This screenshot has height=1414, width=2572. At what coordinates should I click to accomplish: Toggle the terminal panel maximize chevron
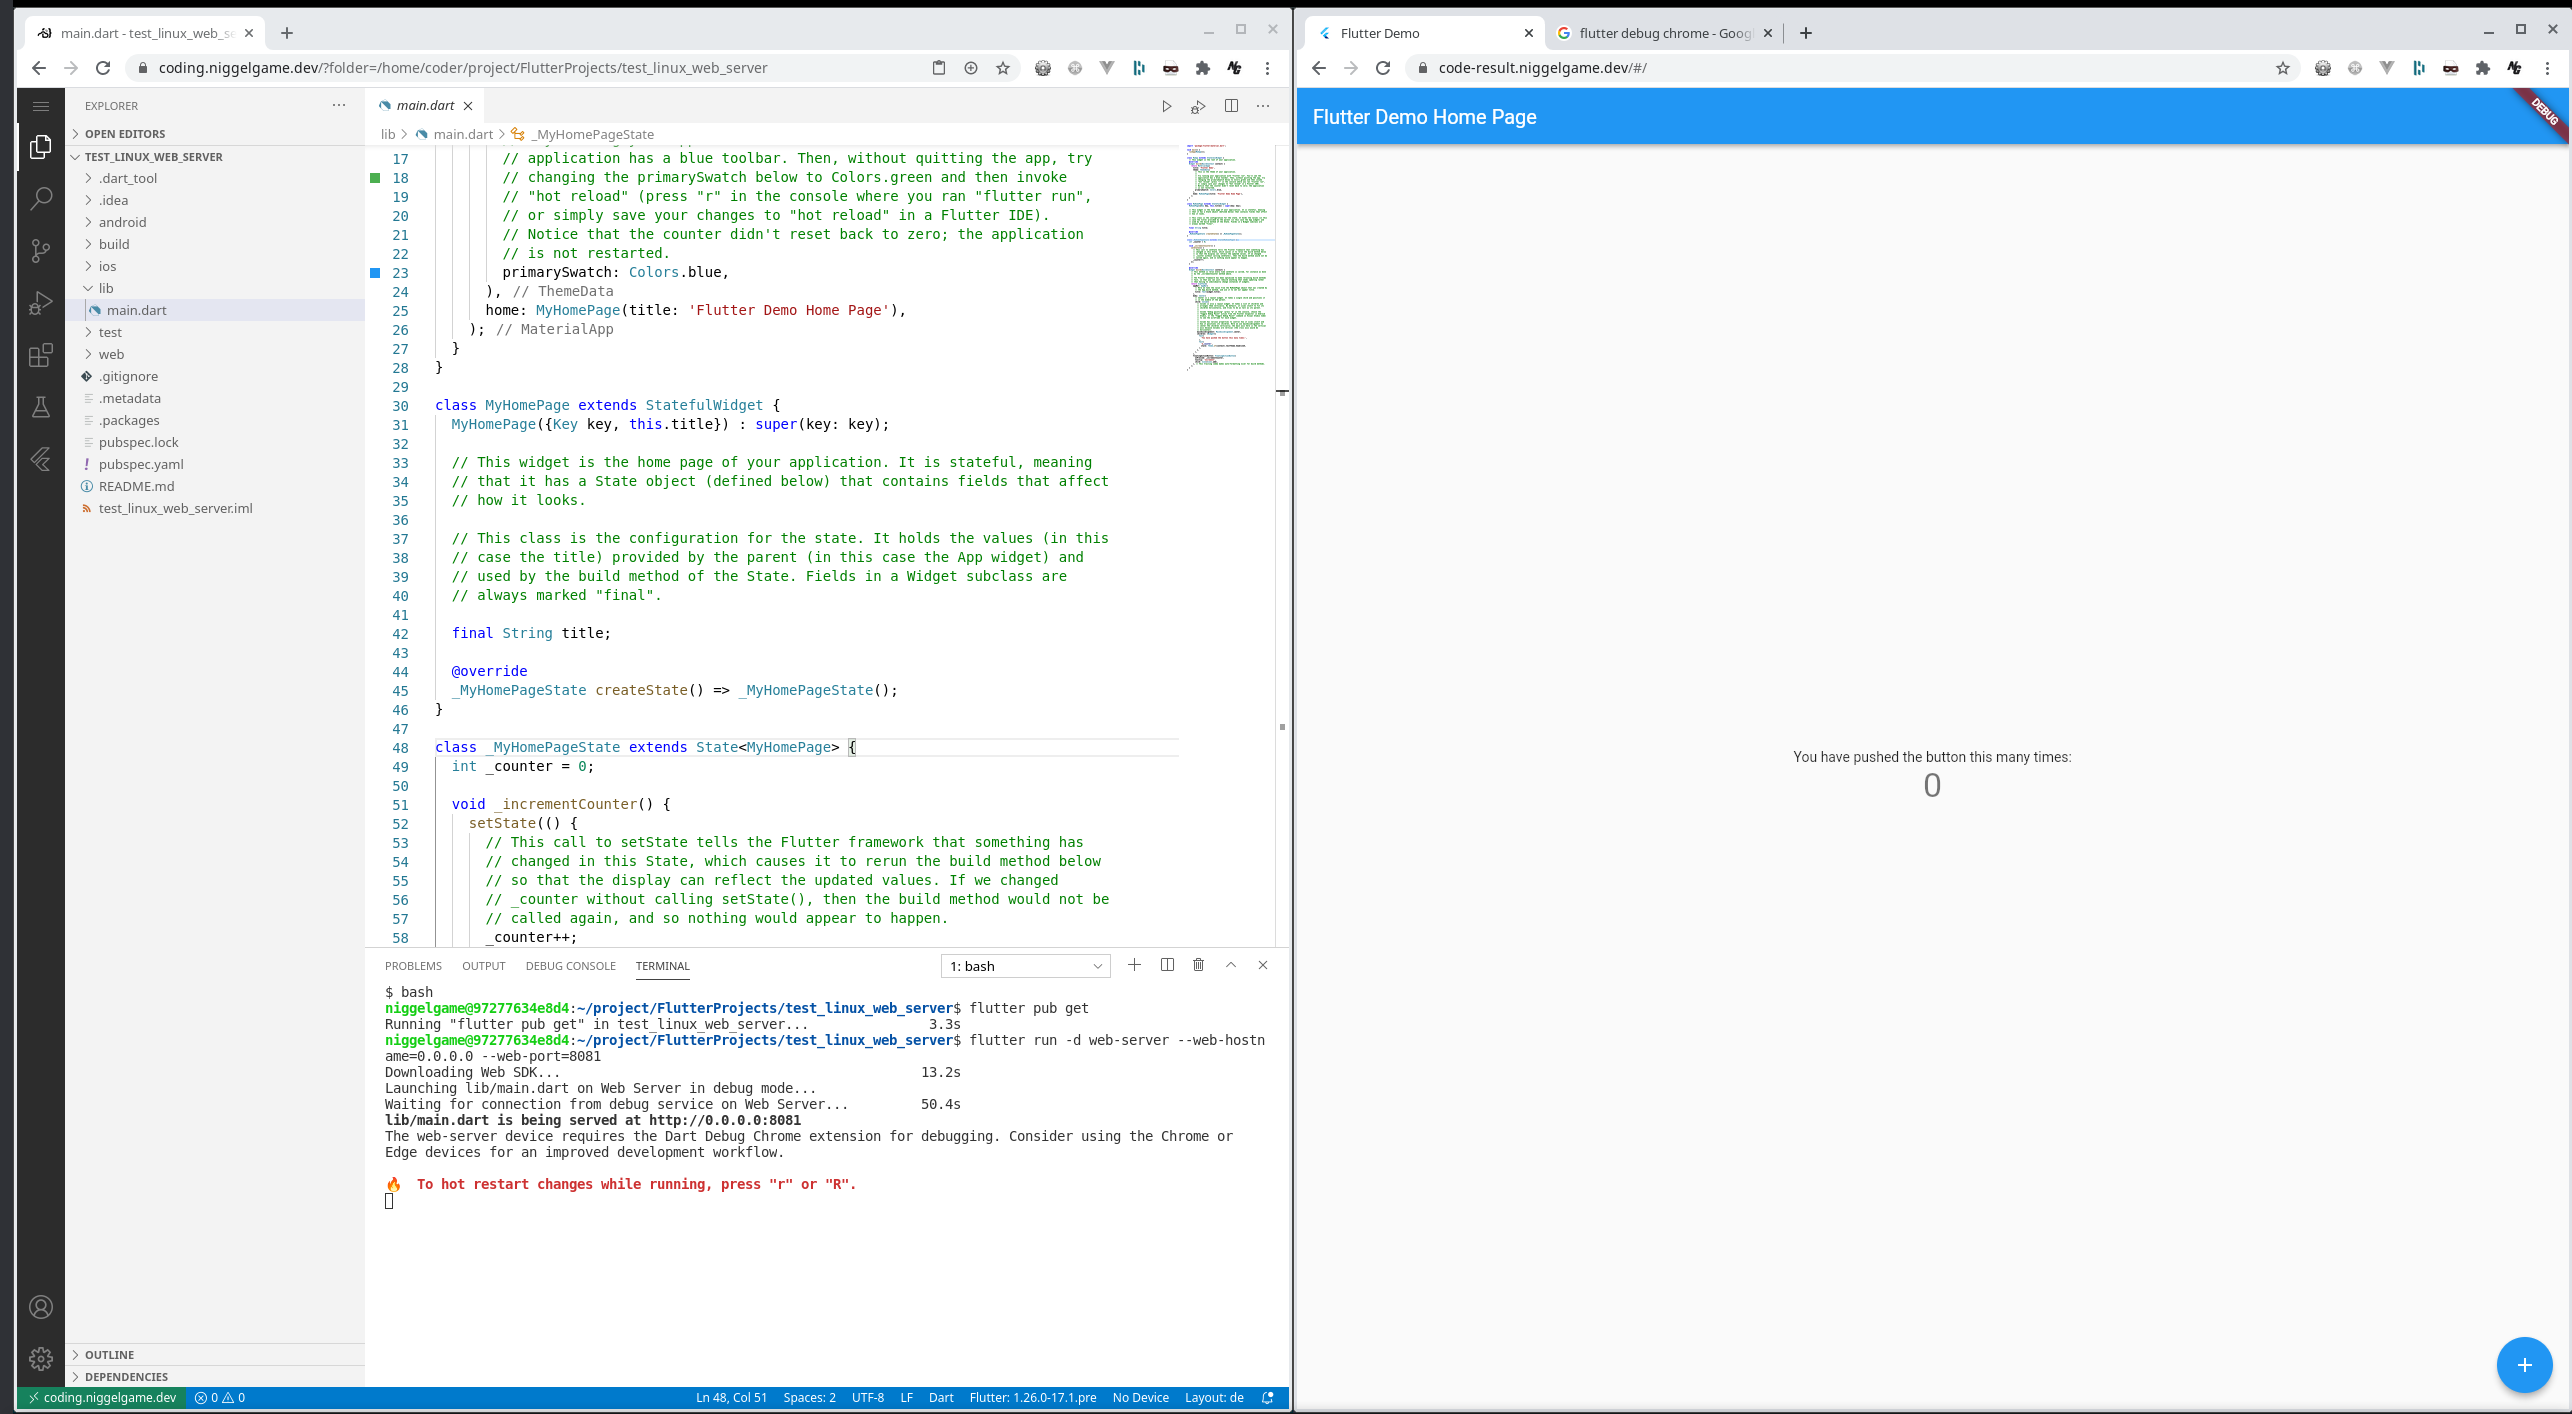pyautogui.click(x=1231, y=965)
